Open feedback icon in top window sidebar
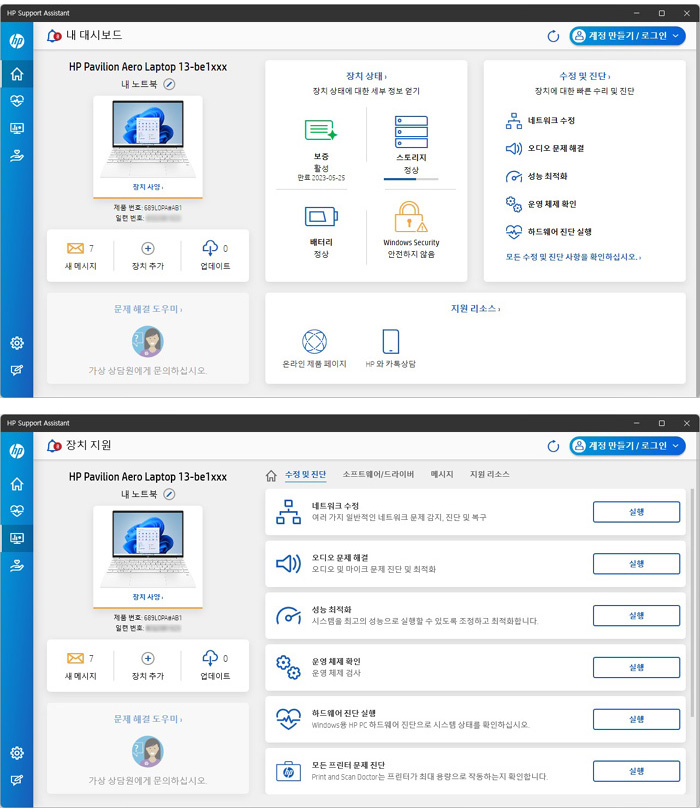700x812 pixels. click(x=17, y=370)
